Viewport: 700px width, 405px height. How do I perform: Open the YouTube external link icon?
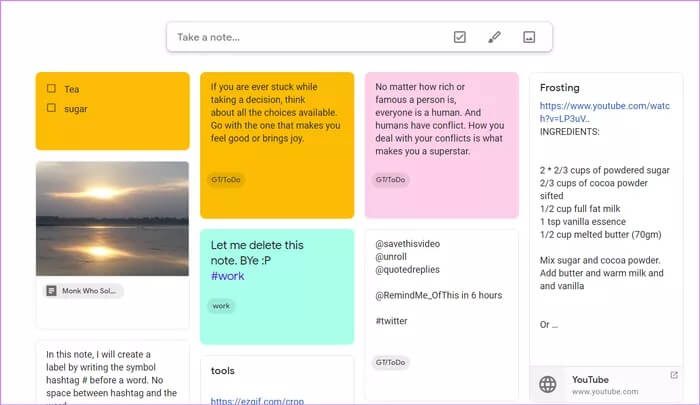(x=673, y=376)
